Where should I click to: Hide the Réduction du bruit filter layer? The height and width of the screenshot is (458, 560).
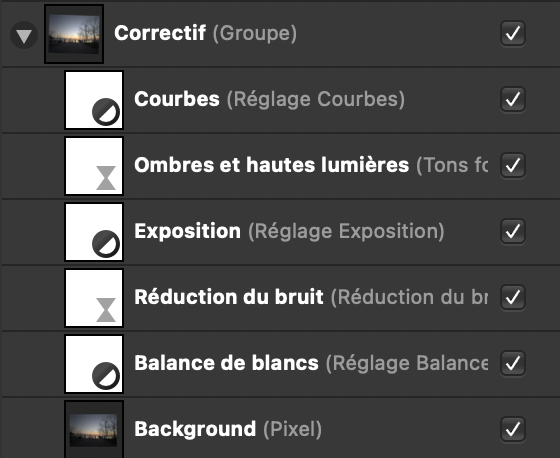(x=512, y=297)
